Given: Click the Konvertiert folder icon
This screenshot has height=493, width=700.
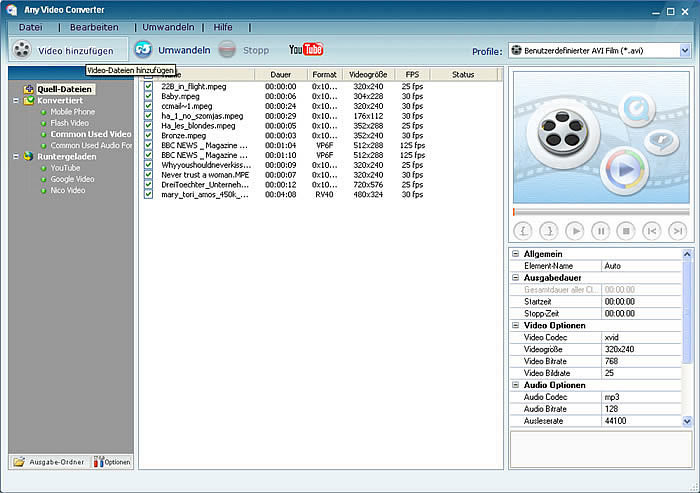Looking at the screenshot, I should pyautogui.click(x=29, y=100).
